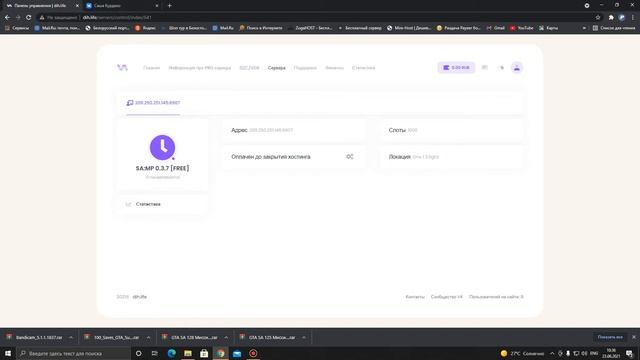Open the Windows Start menu

point(8,353)
